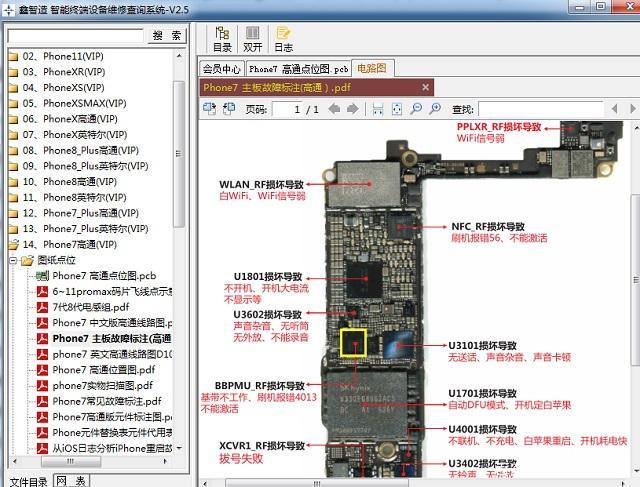Open the 08、Phone8_Plus高通(VIP) folder
The width and height of the screenshot is (640, 487).
tap(80, 150)
